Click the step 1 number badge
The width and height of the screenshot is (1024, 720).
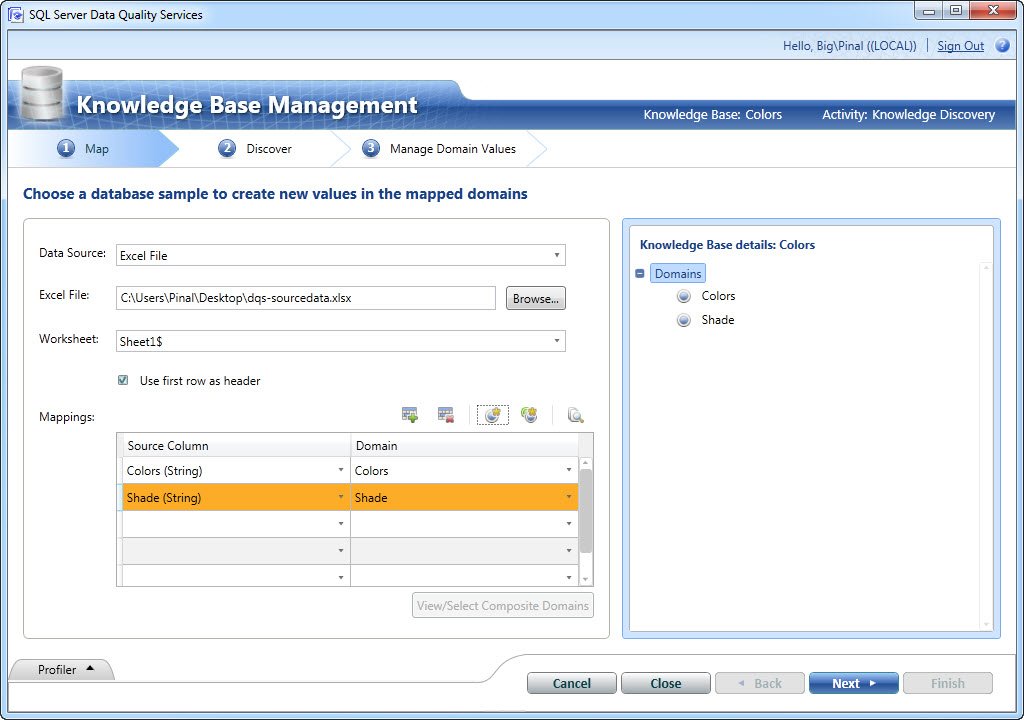pyautogui.click(x=66, y=148)
